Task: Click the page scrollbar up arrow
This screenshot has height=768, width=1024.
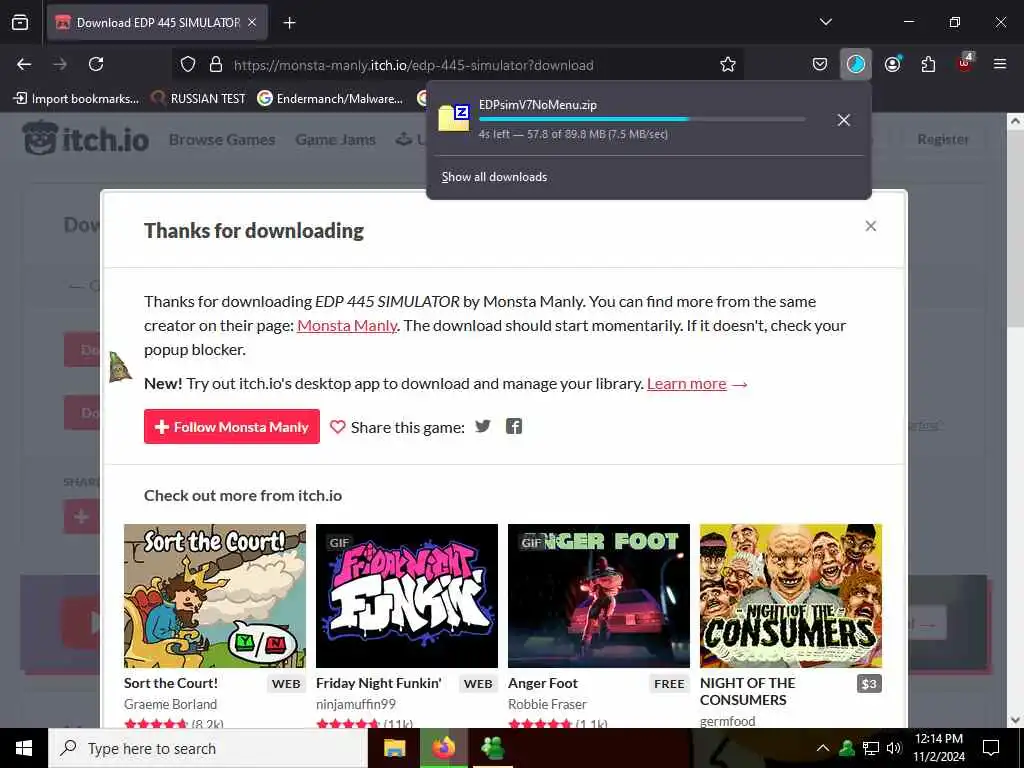Action: pyautogui.click(x=1015, y=121)
